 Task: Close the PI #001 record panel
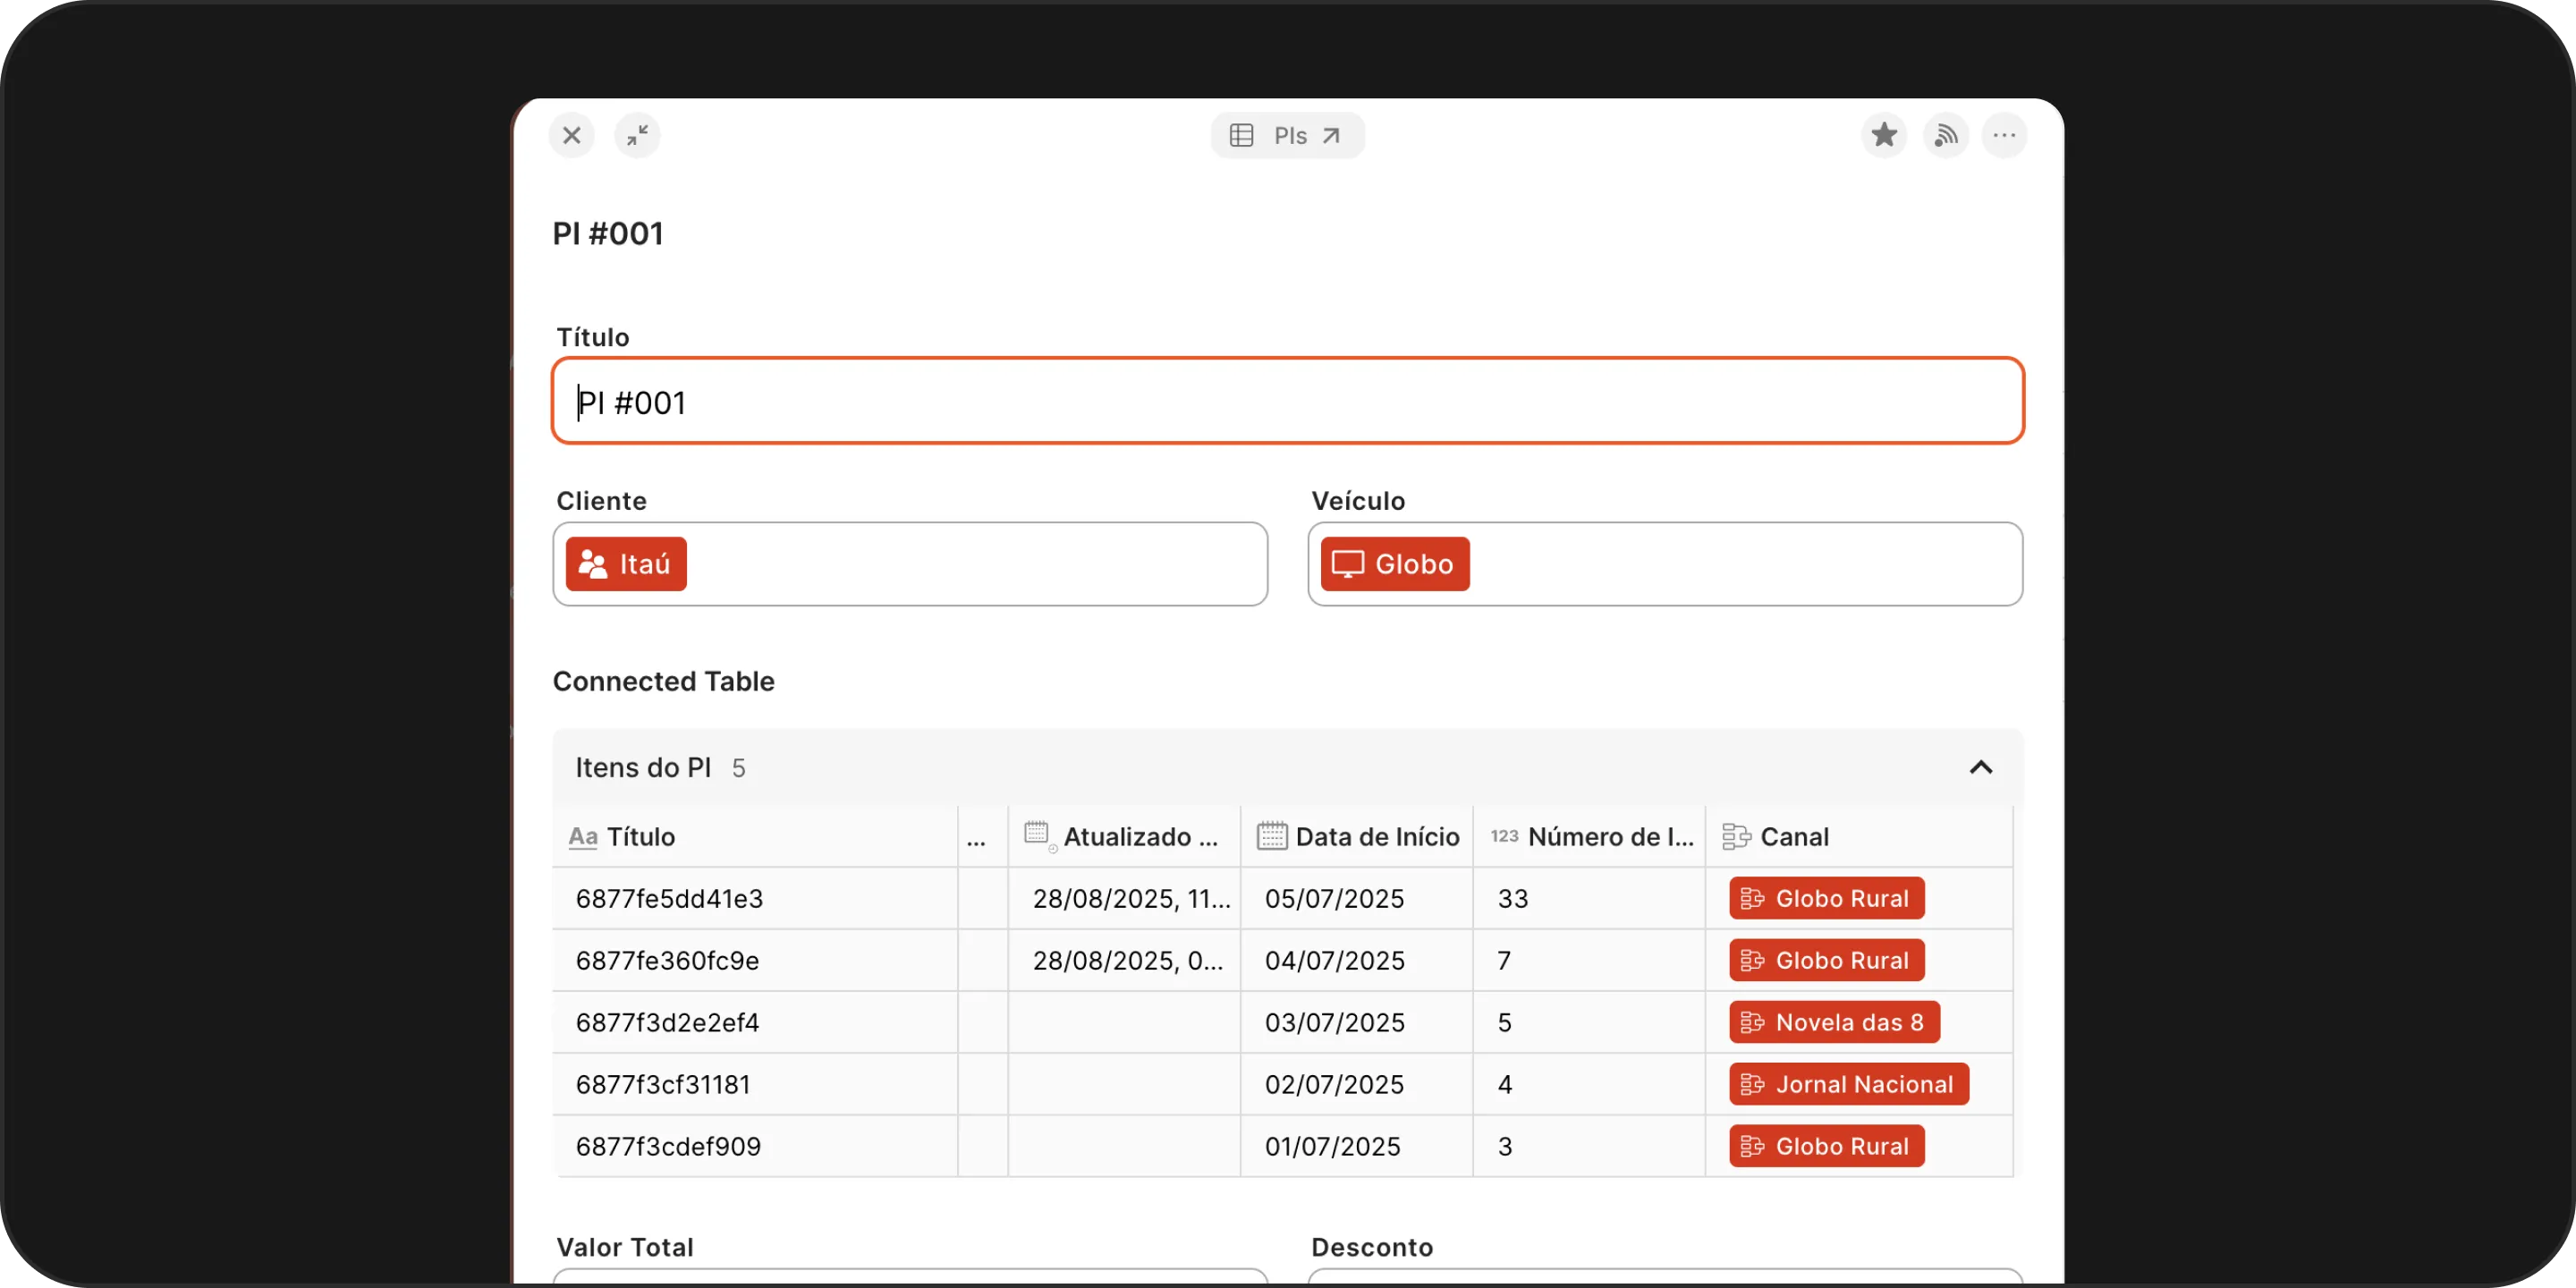click(x=572, y=135)
